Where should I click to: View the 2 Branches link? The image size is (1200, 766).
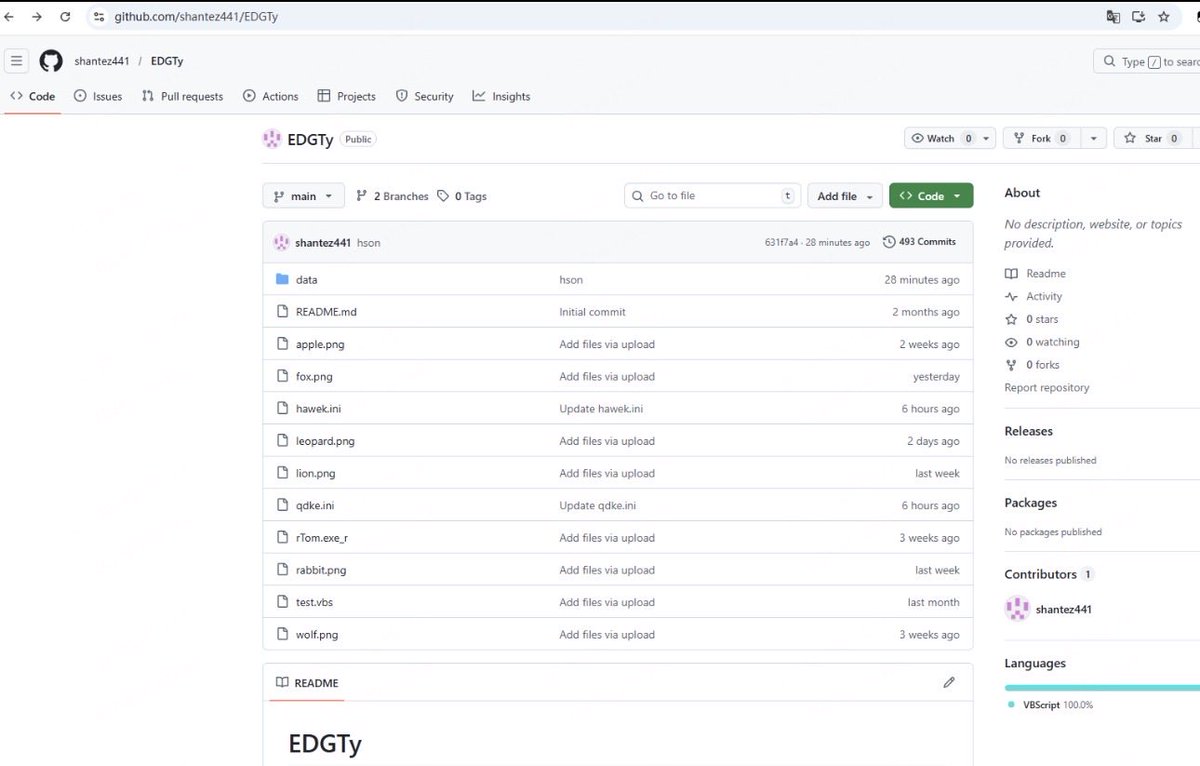point(392,196)
